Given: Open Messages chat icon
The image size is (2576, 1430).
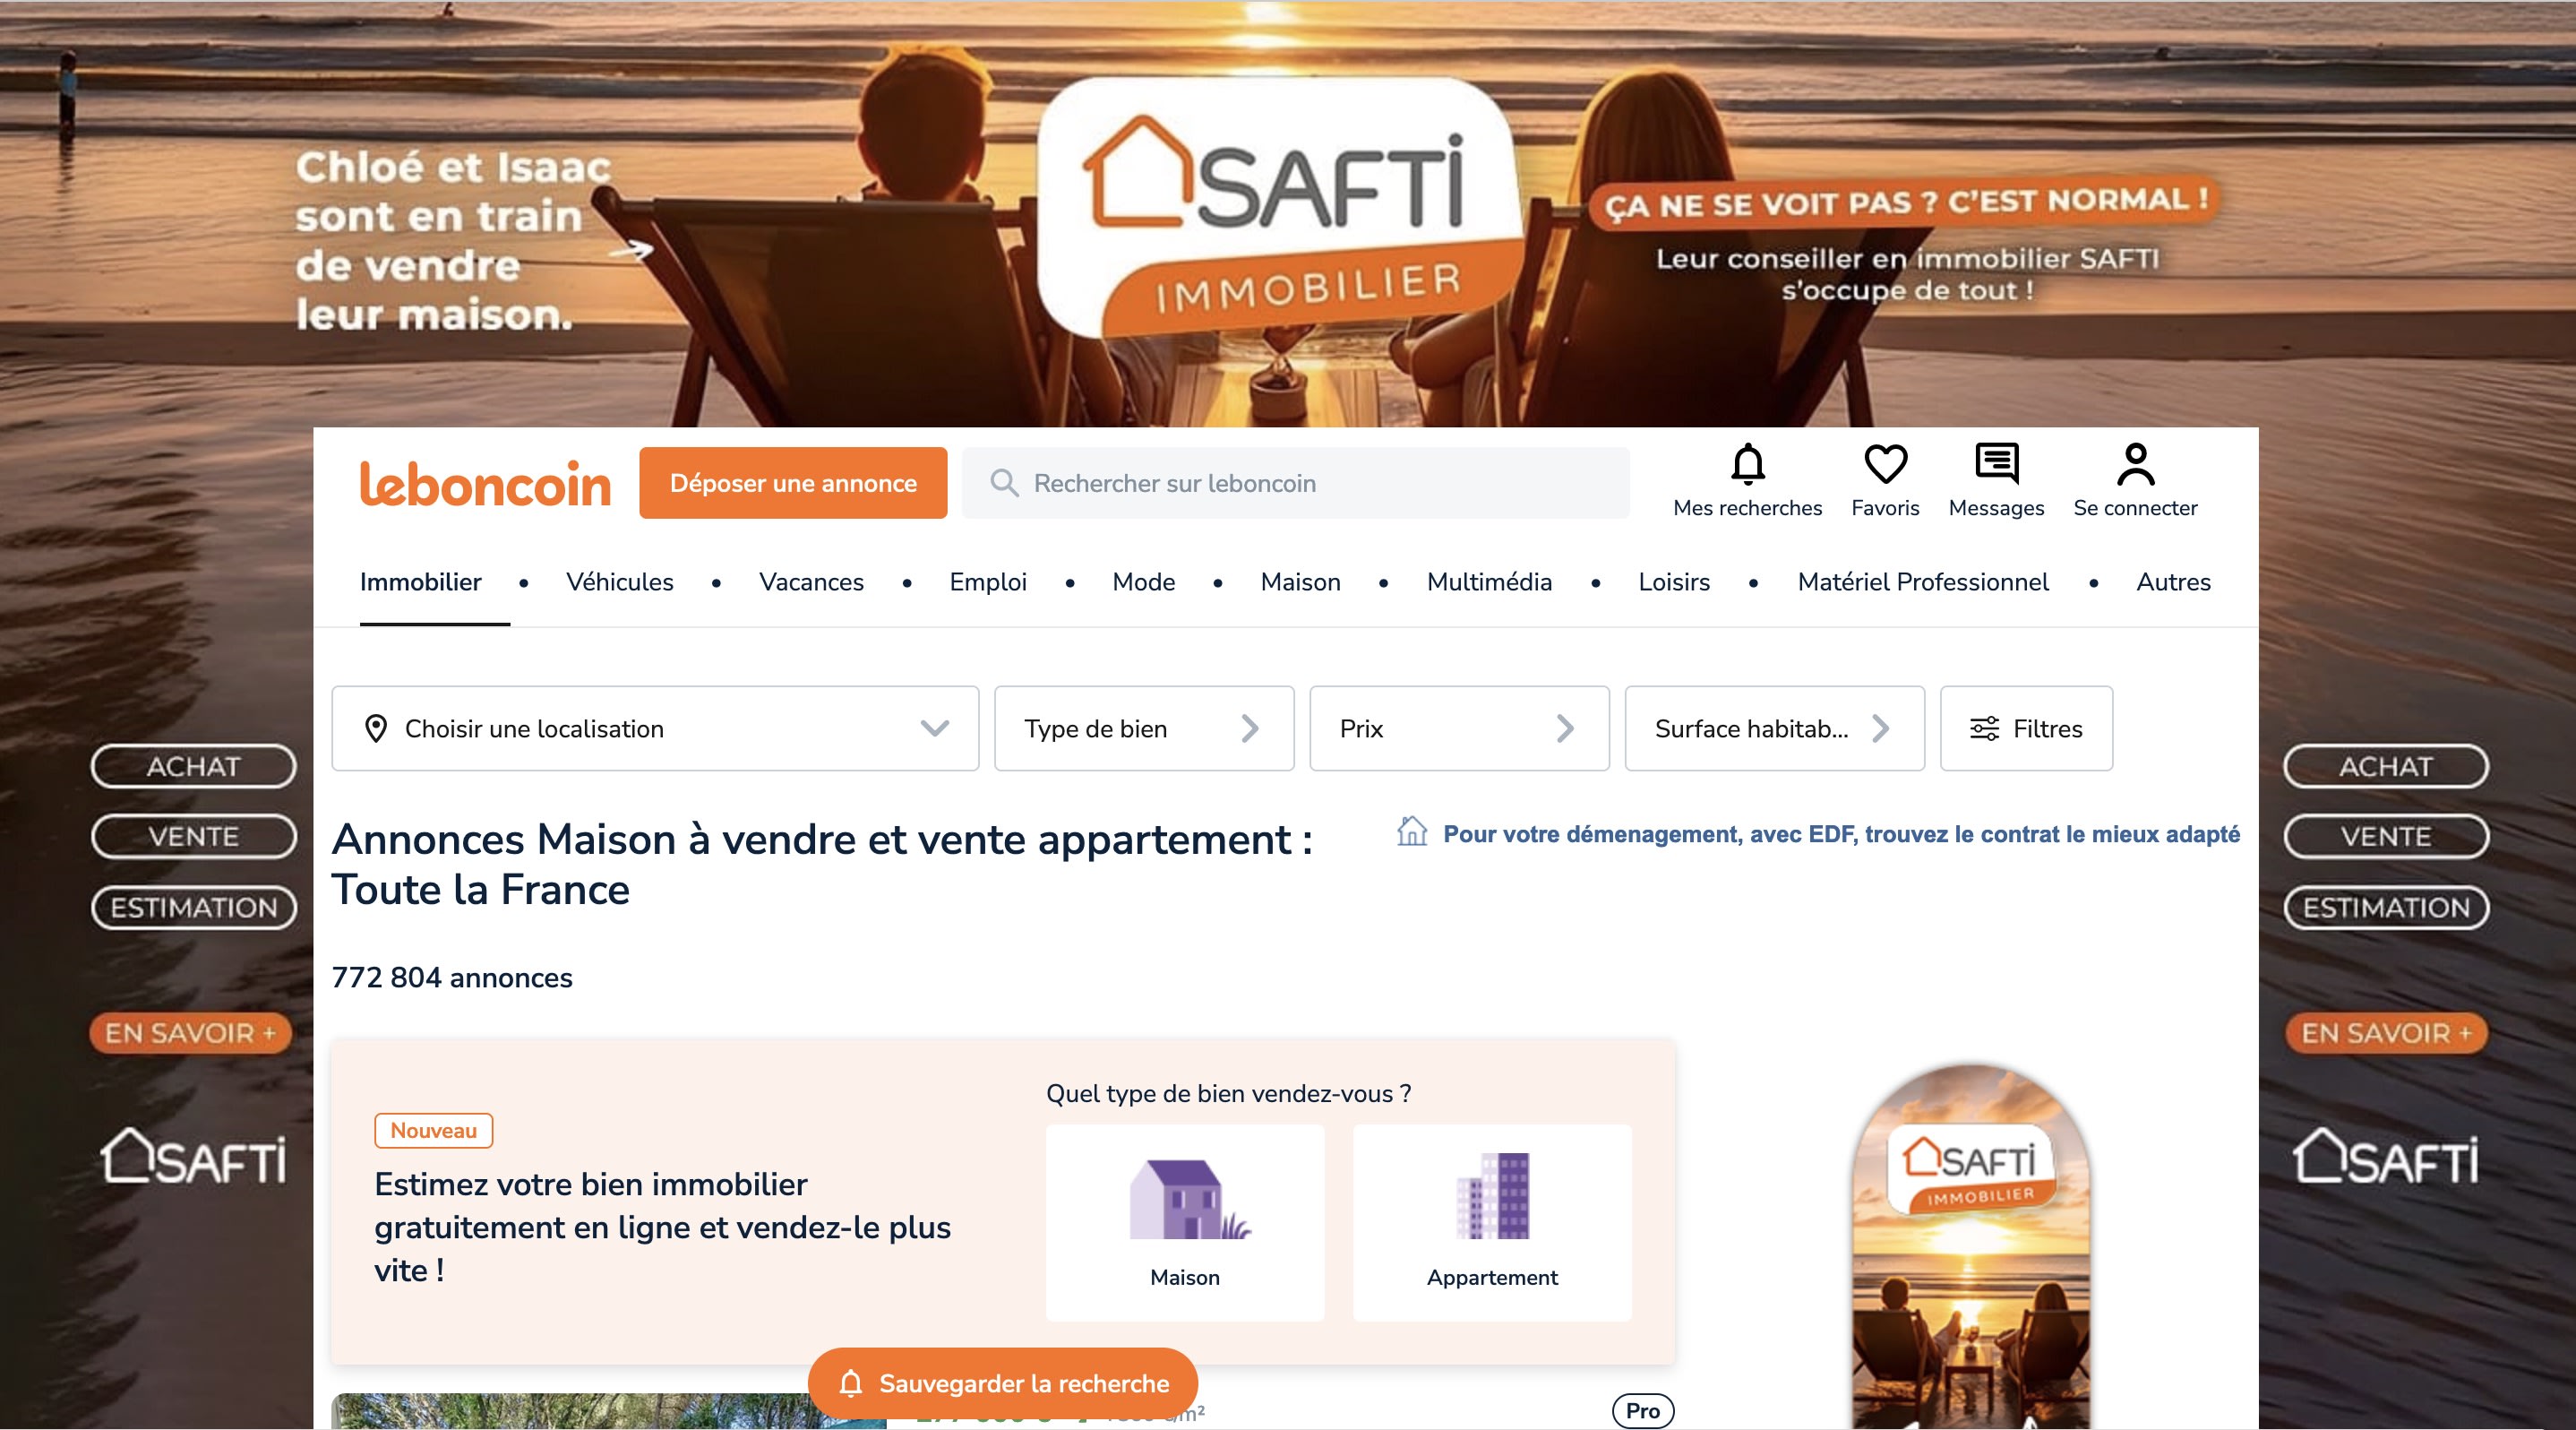Looking at the screenshot, I should [1996, 464].
